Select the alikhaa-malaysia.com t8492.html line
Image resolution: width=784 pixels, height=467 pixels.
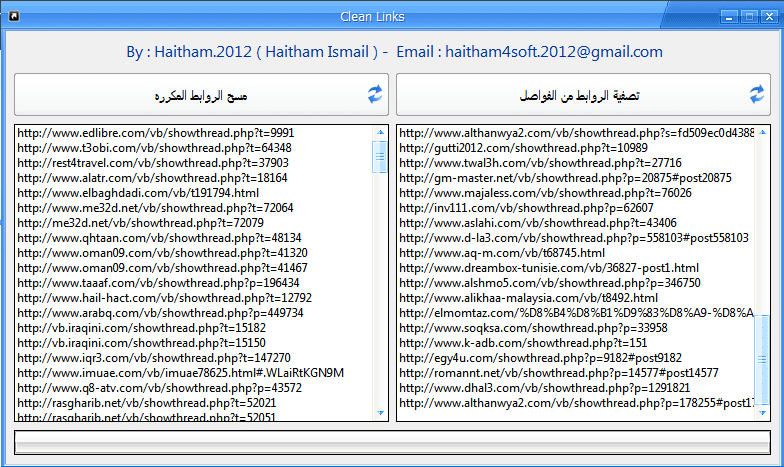pos(528,298)
